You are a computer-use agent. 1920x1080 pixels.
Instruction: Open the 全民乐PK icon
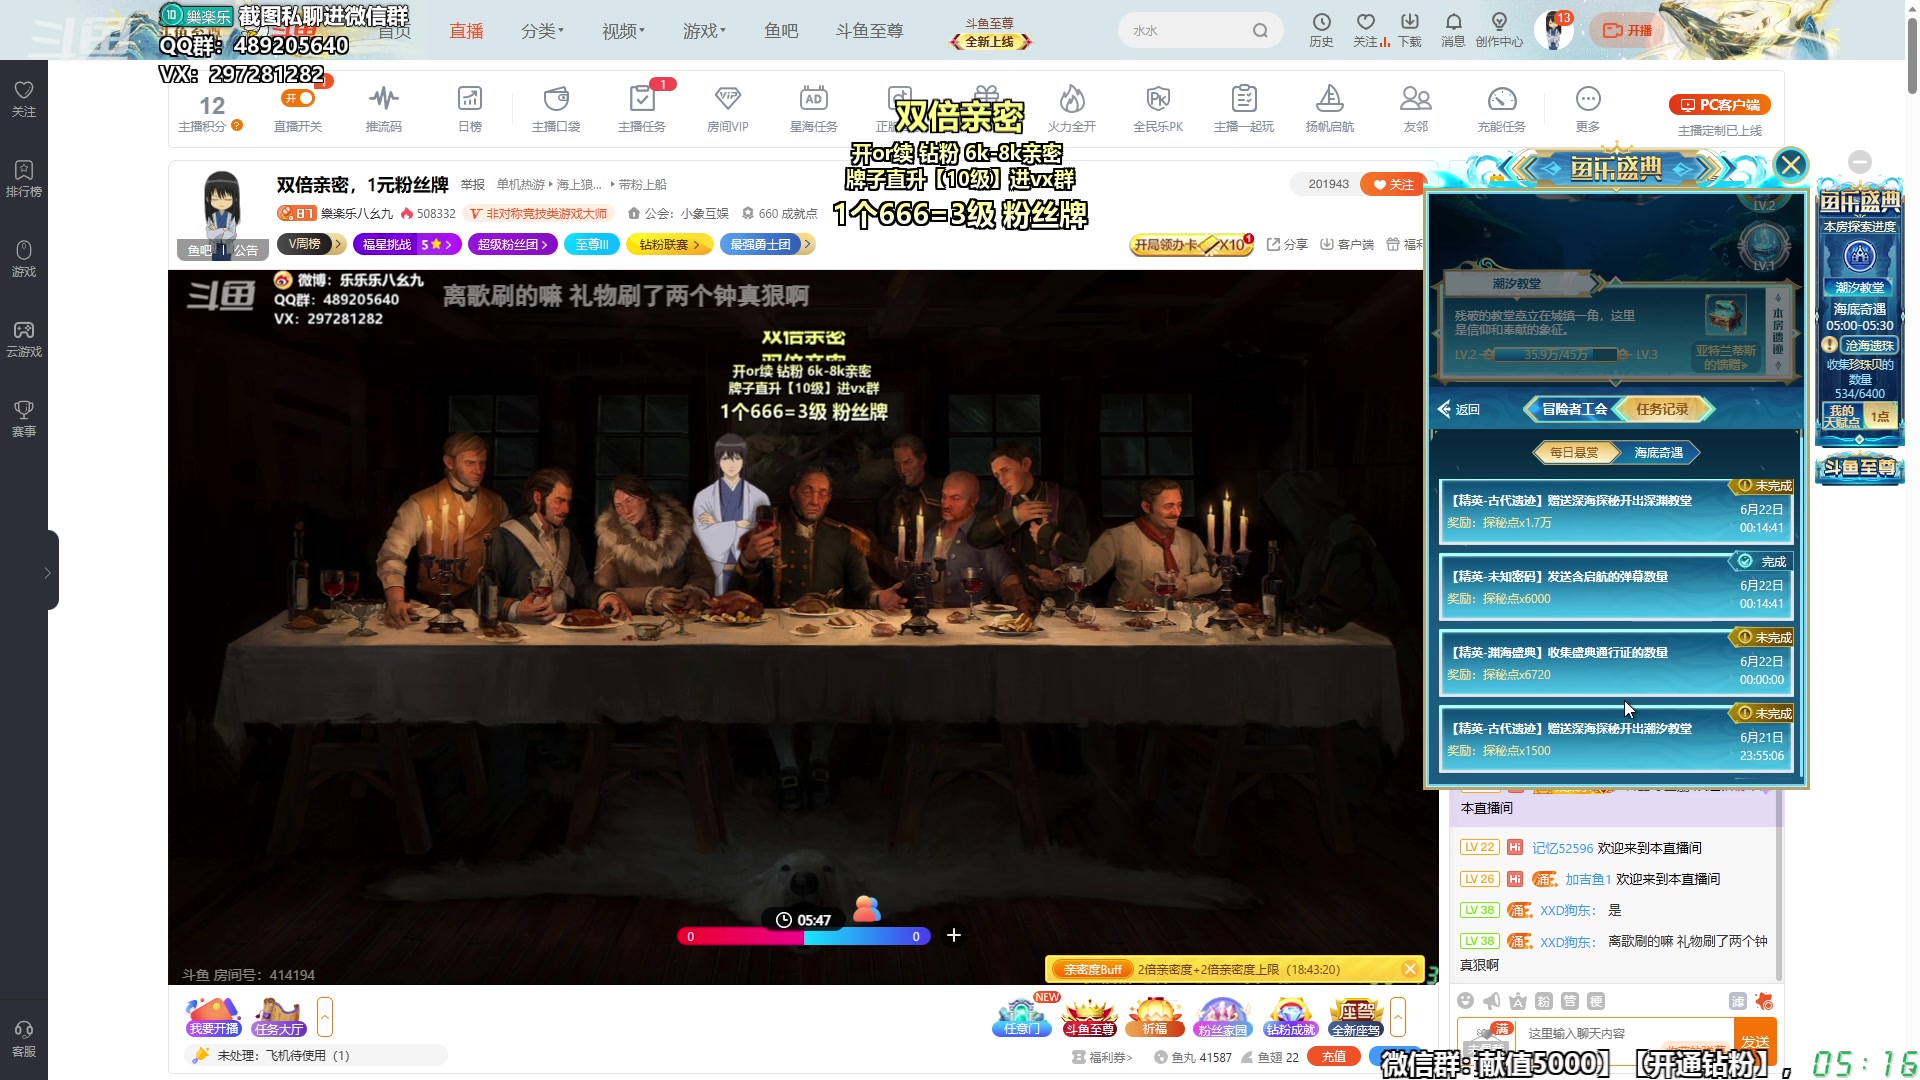(x=1158, y=108)
